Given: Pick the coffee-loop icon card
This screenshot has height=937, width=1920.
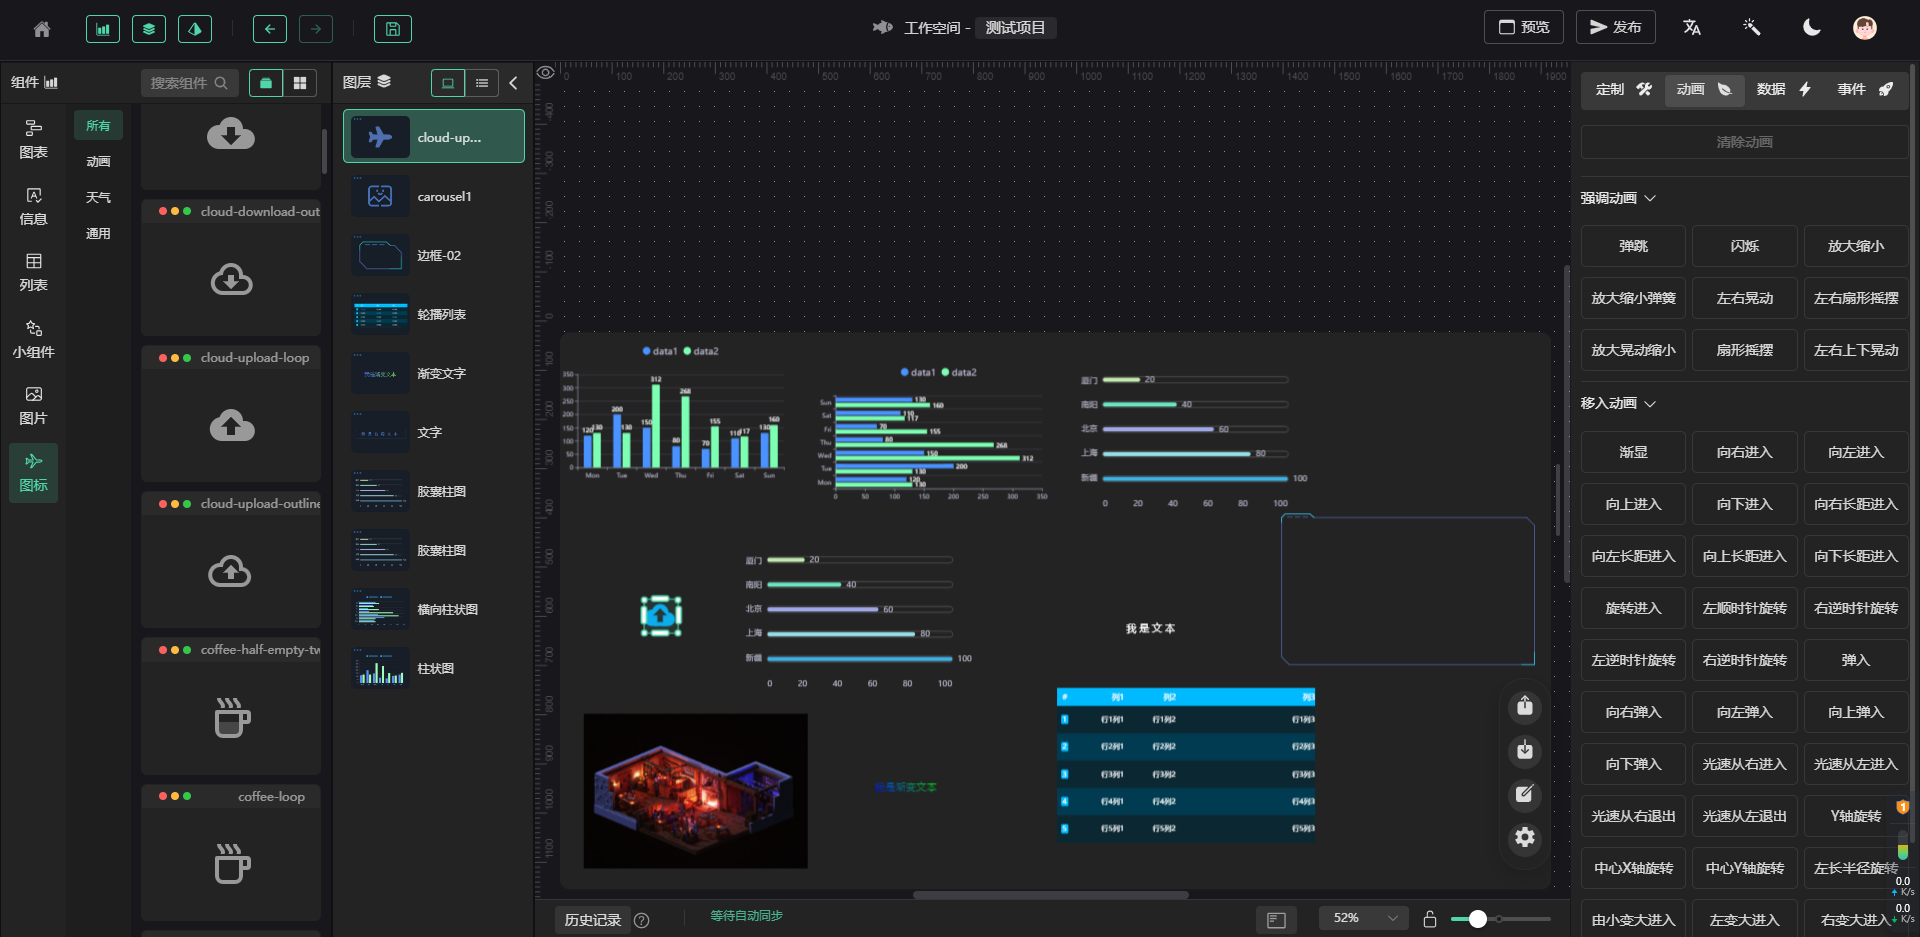Looking at the screenshot, I should tap(231, 852).
